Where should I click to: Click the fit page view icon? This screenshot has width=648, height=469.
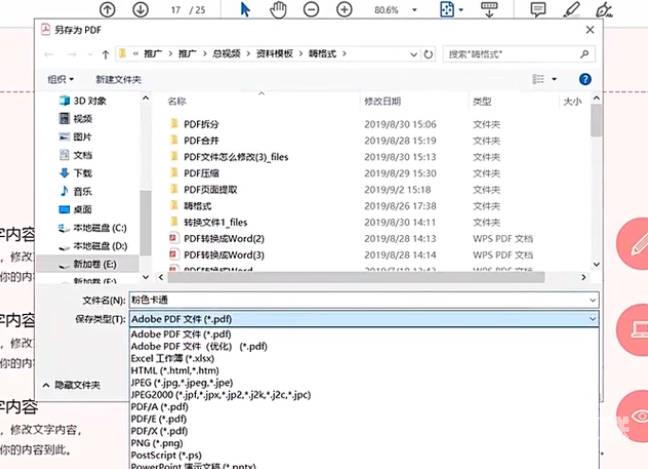[447, 9]
